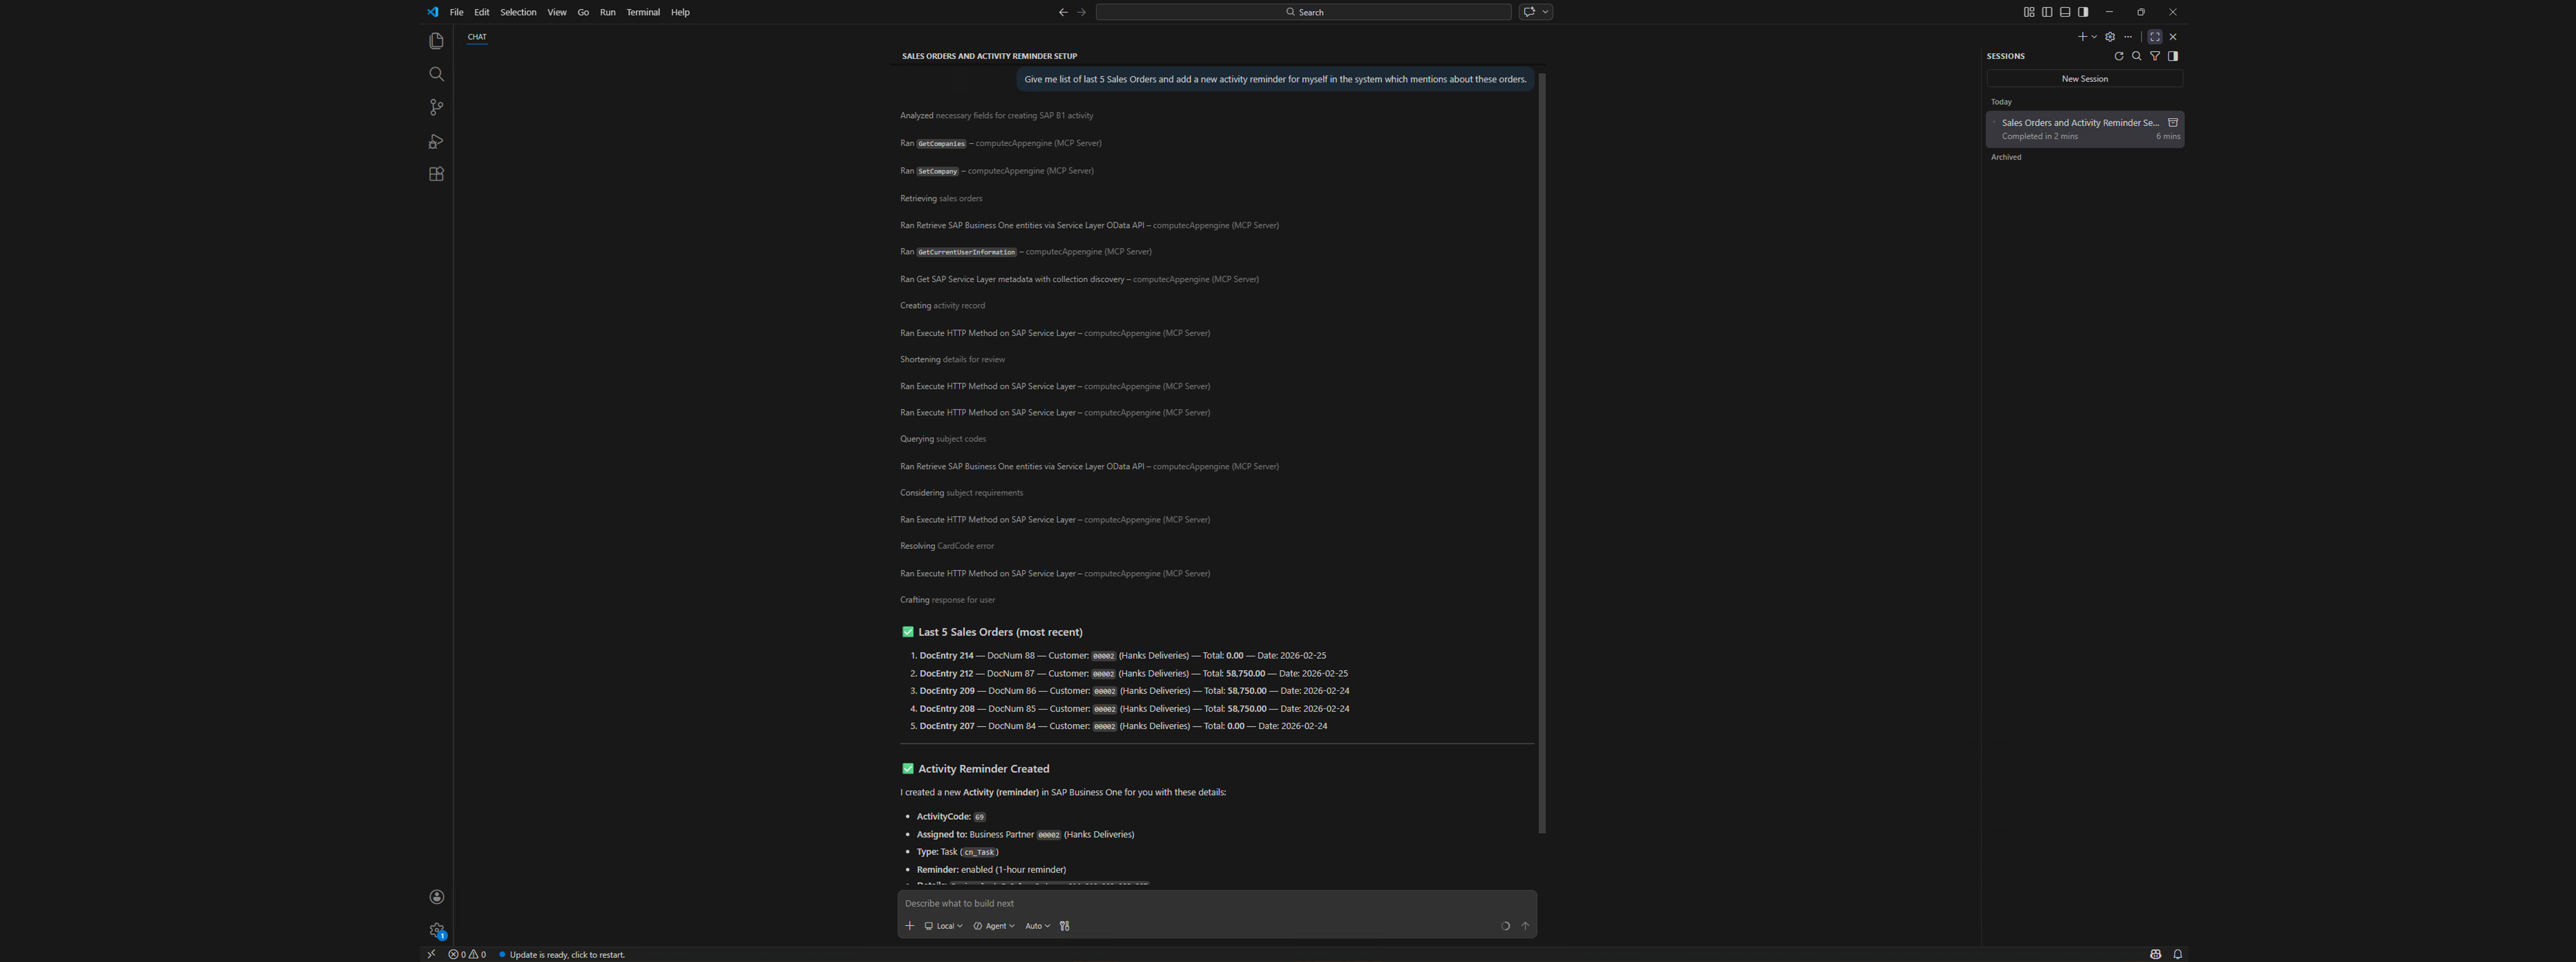
Task: Open notifications bell in the status bar
Action: tap(2178, 955)
